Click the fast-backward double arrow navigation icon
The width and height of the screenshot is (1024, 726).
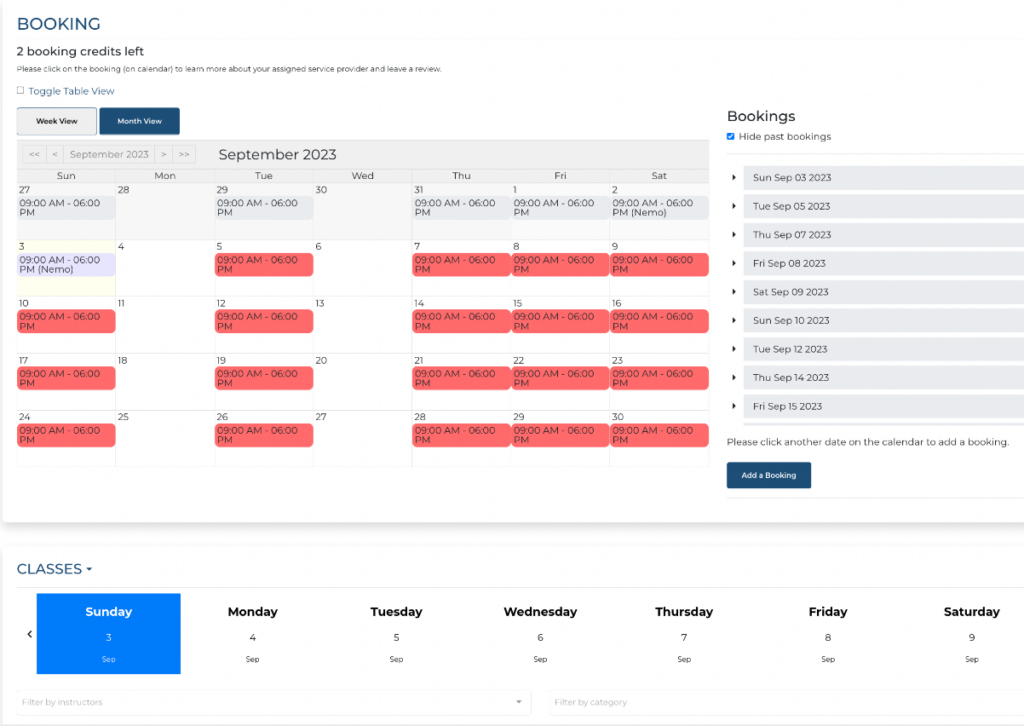(33, 154)
